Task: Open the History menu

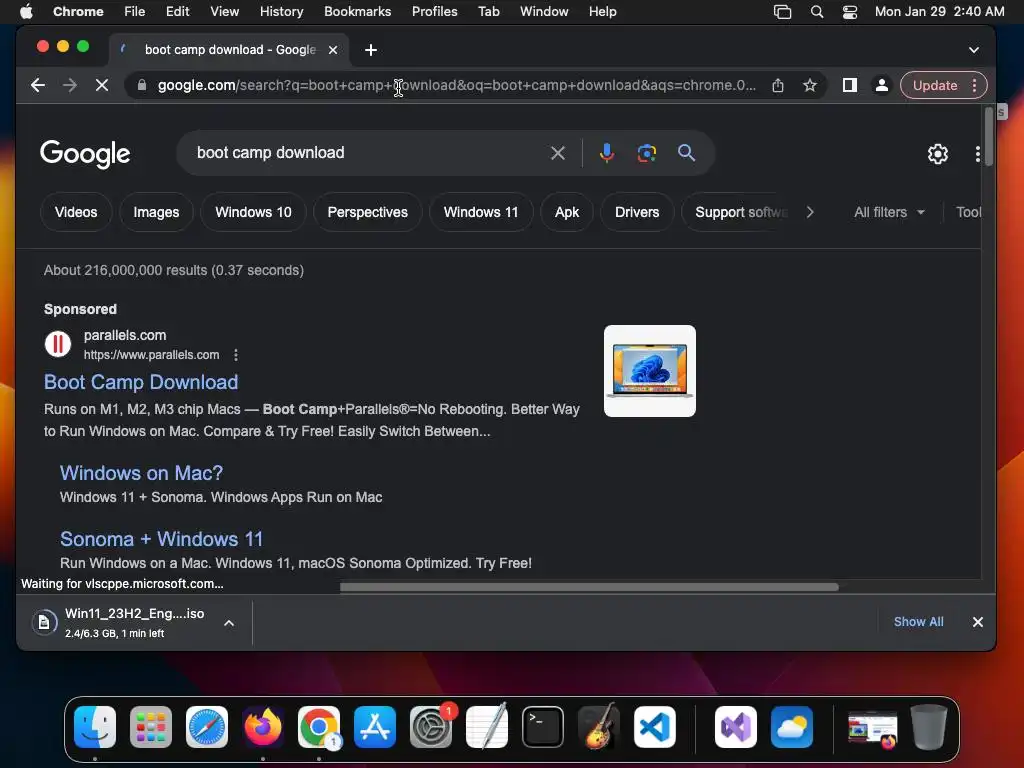Action: coord(281,12)
